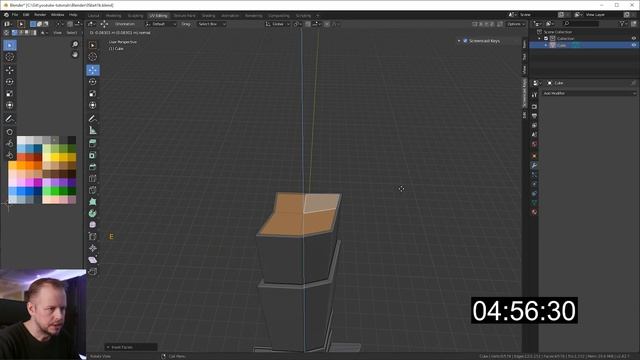Select the Cursor tool in 3D viewport toolbar
The height and width of the screenshot is (360, 640).
point(93,57)
